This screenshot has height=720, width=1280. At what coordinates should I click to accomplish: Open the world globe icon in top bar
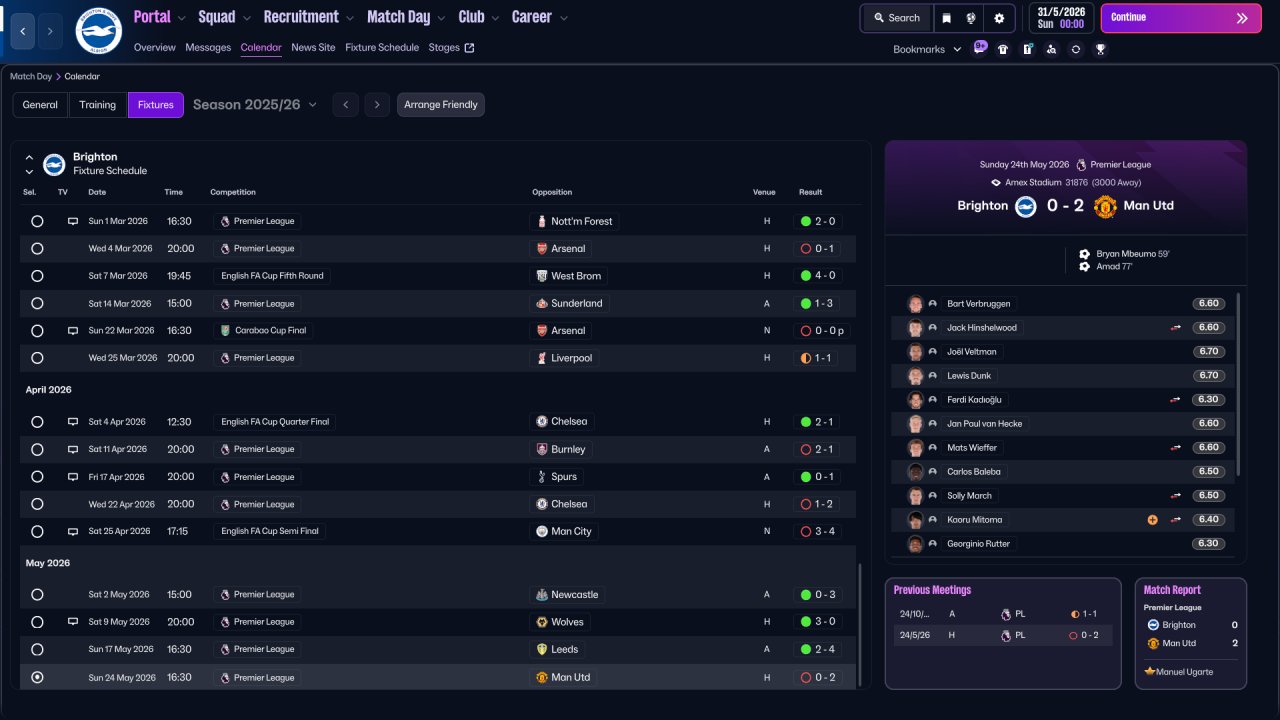pyautogui.click(x=971, y=18)
